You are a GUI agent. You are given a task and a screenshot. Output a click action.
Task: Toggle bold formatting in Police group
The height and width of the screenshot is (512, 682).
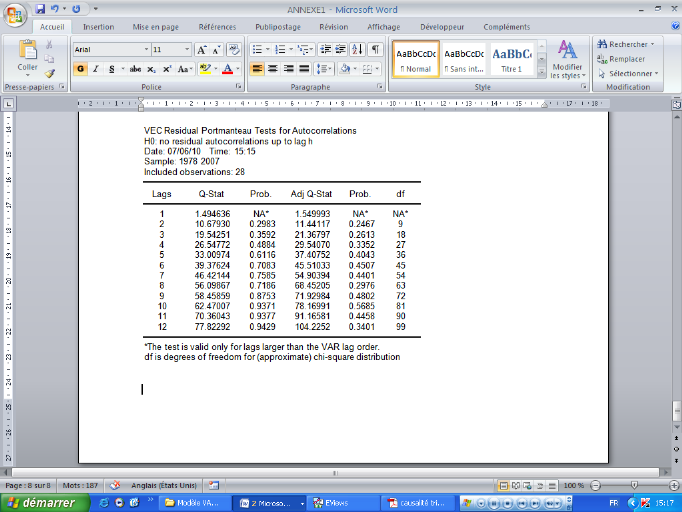coord(80,69)
